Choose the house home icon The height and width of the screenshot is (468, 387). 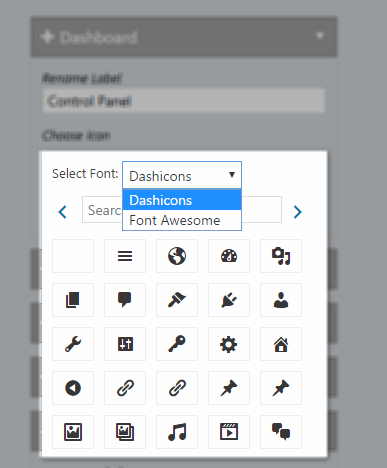point(281,344)
